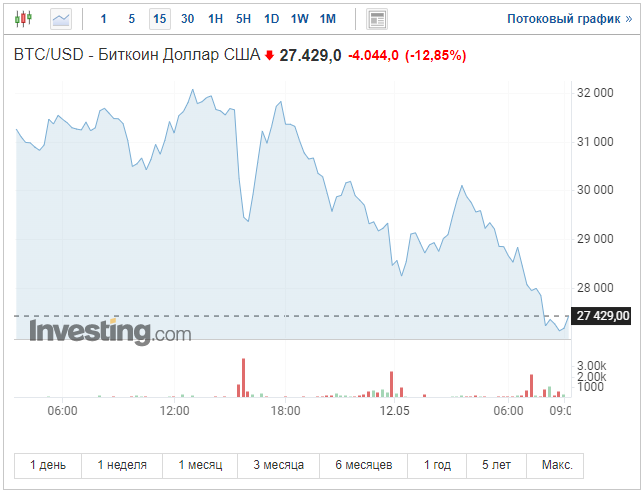
Task: Set interval to 1M
Action: coord(328,18)
